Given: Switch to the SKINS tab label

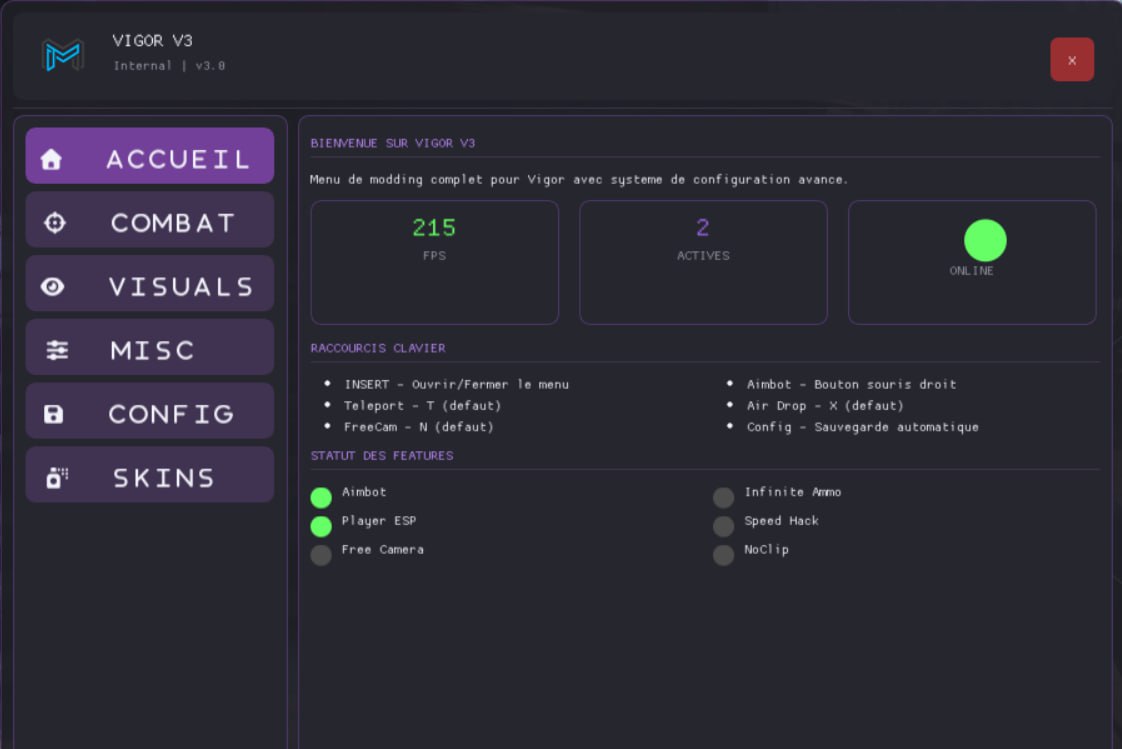Looking at the screenshot, I should [164, 478].
